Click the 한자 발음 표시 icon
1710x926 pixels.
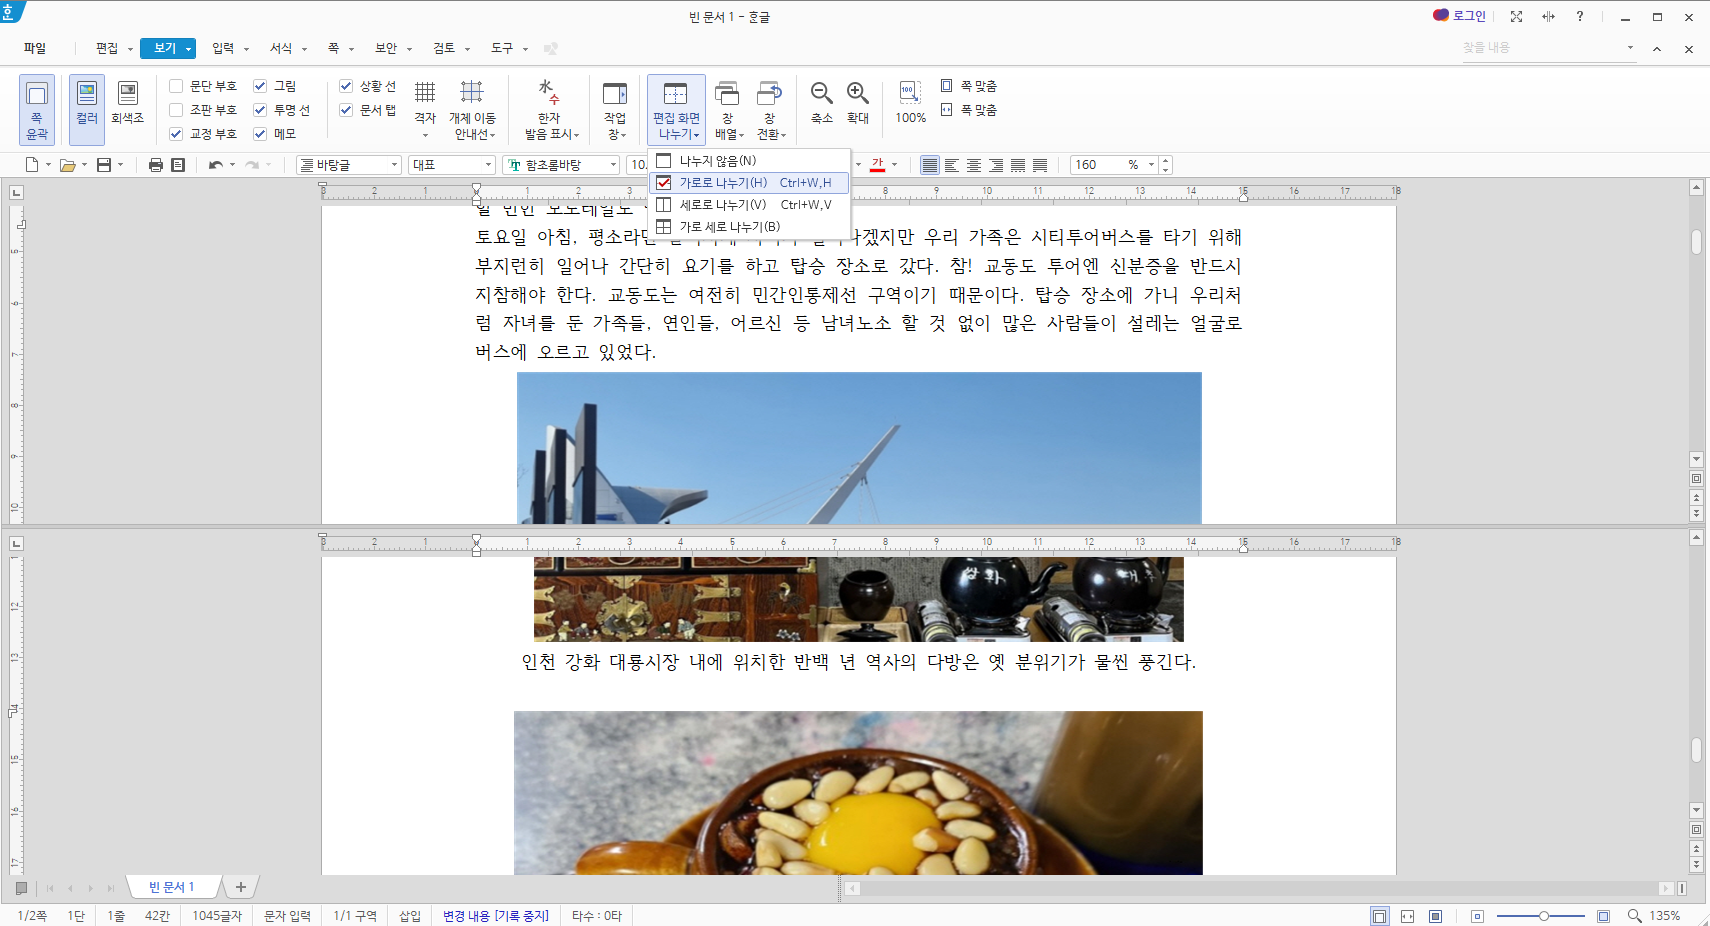point(549,92)
